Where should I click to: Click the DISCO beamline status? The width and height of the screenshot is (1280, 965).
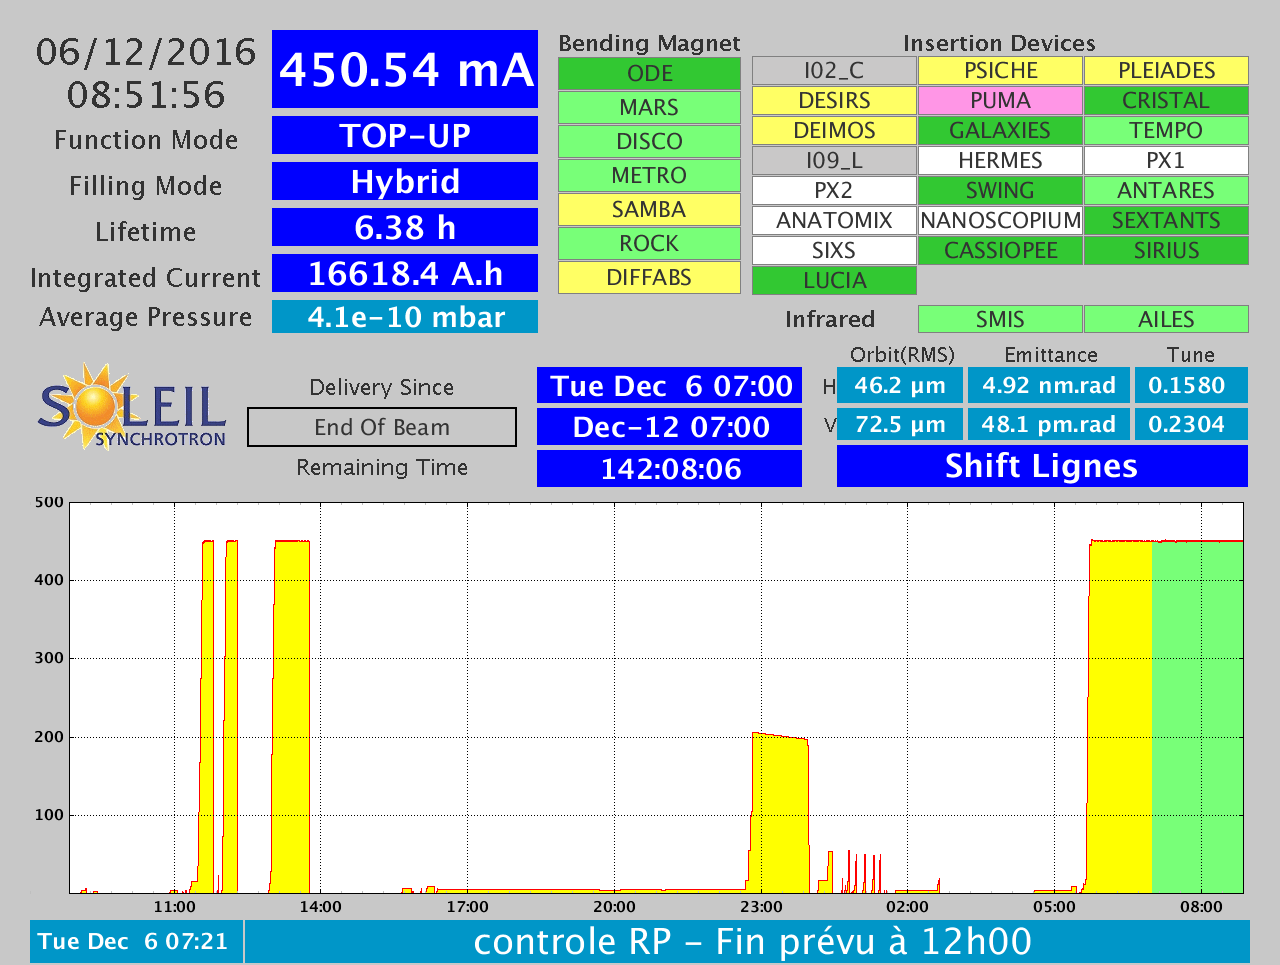(649, 142)
